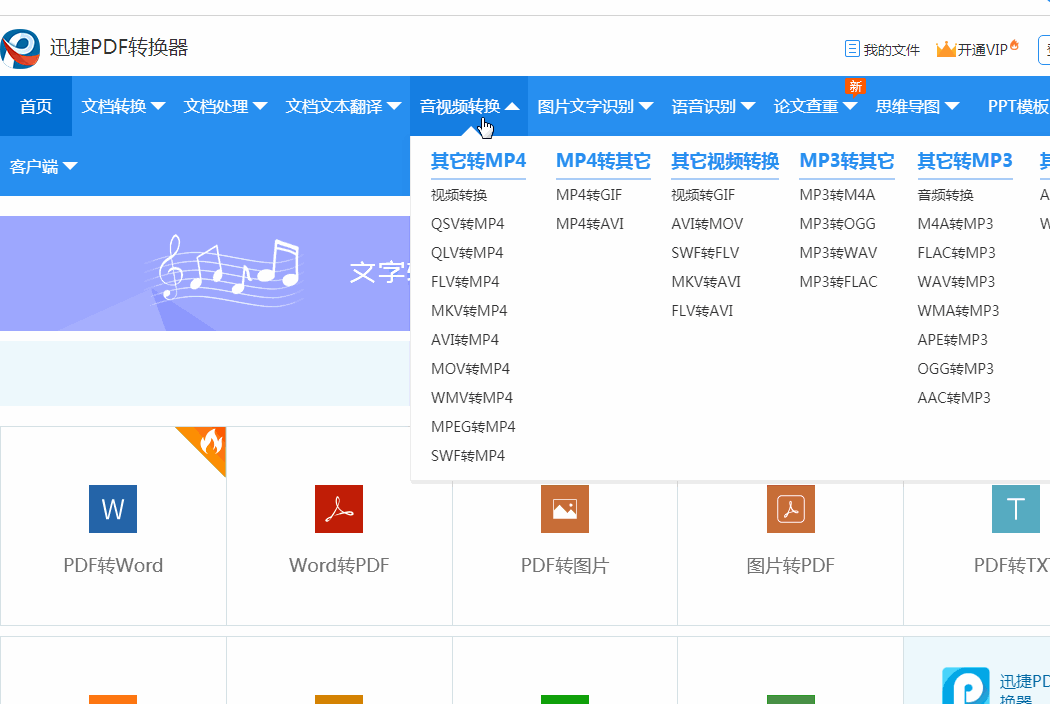Click the PDF转TXT teal T icon
The height and width of the screenshot is (704, 1050).
[1015, 509]
